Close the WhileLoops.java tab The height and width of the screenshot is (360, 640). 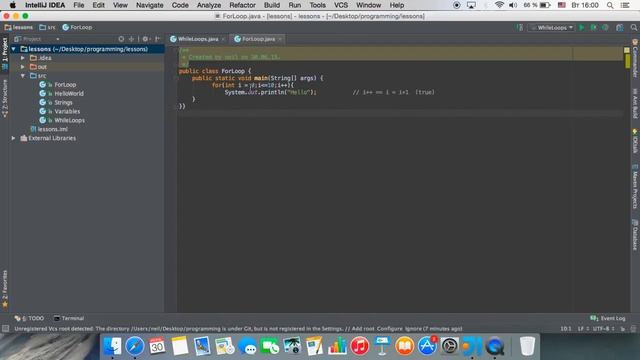(x=223, y=39)
